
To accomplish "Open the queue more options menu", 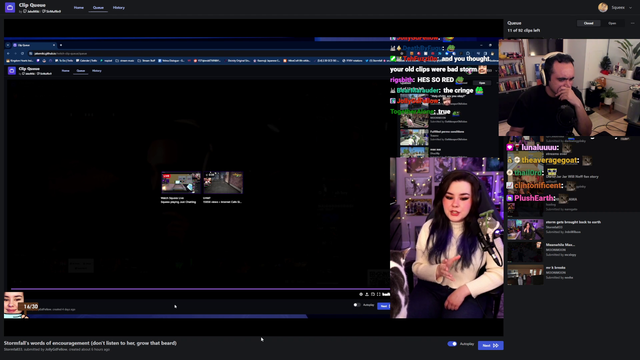I will click(633, 23).
